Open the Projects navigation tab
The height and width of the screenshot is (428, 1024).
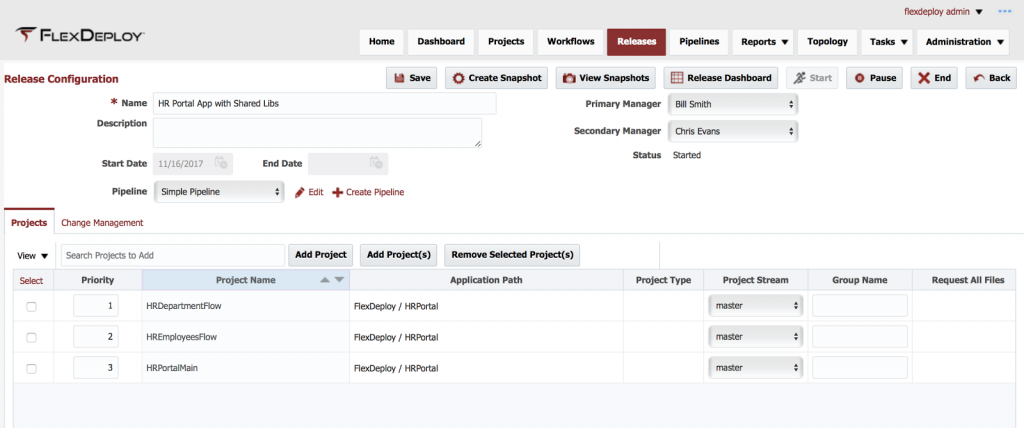click(506, 42)
